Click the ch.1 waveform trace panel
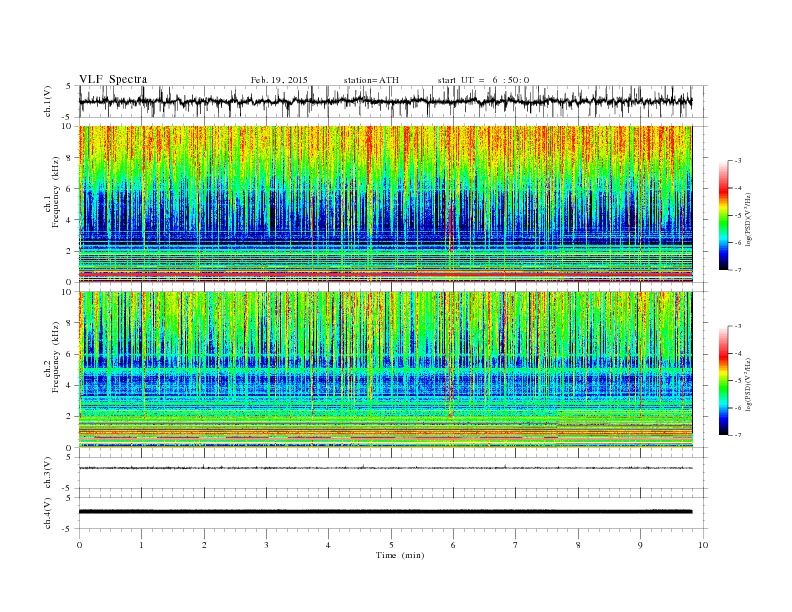This screenshot has width=792, height=612. click(393, 101)
